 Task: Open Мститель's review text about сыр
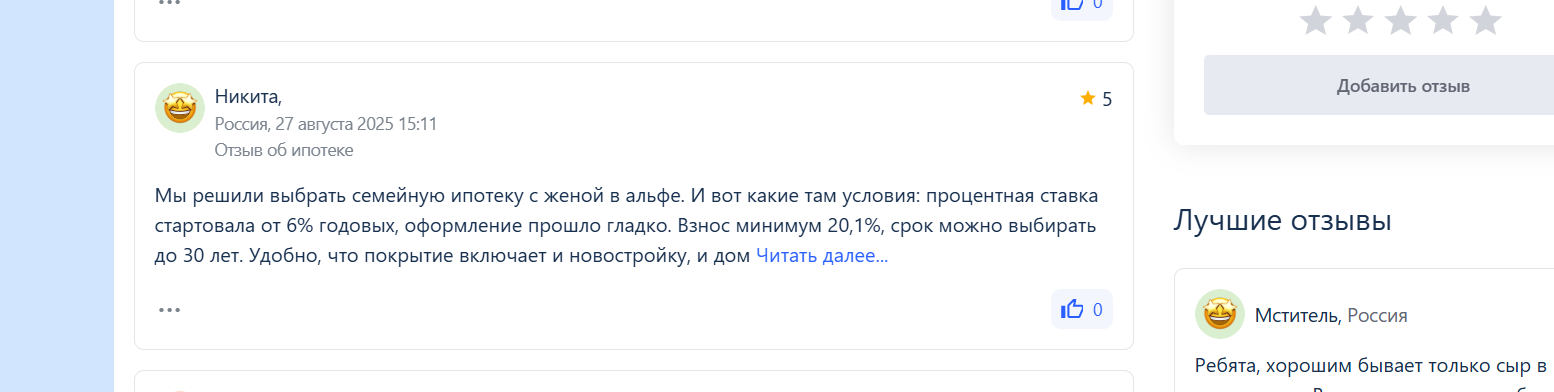(1372, 365)
